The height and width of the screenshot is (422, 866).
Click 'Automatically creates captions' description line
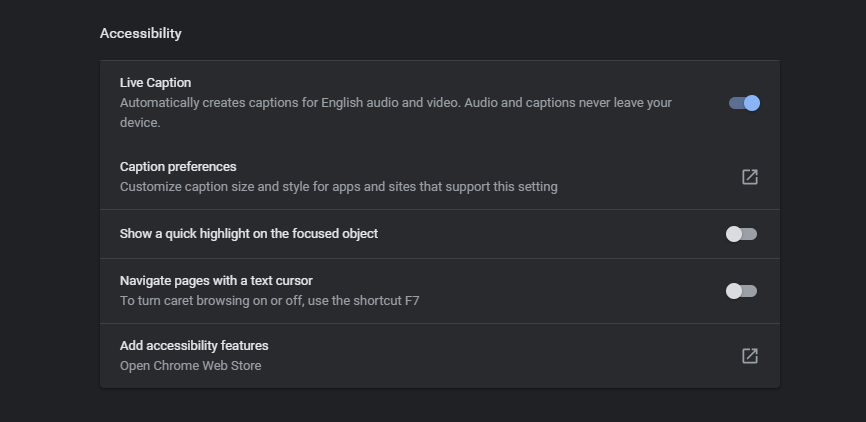[395, 103]
